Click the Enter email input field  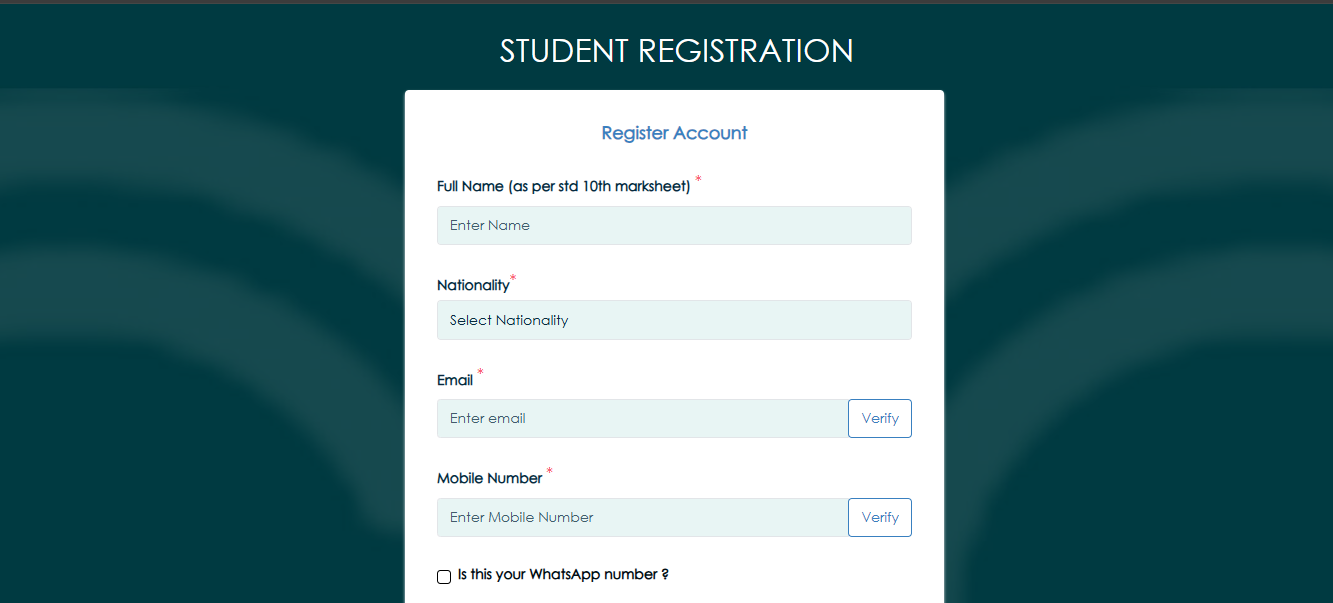640,418
